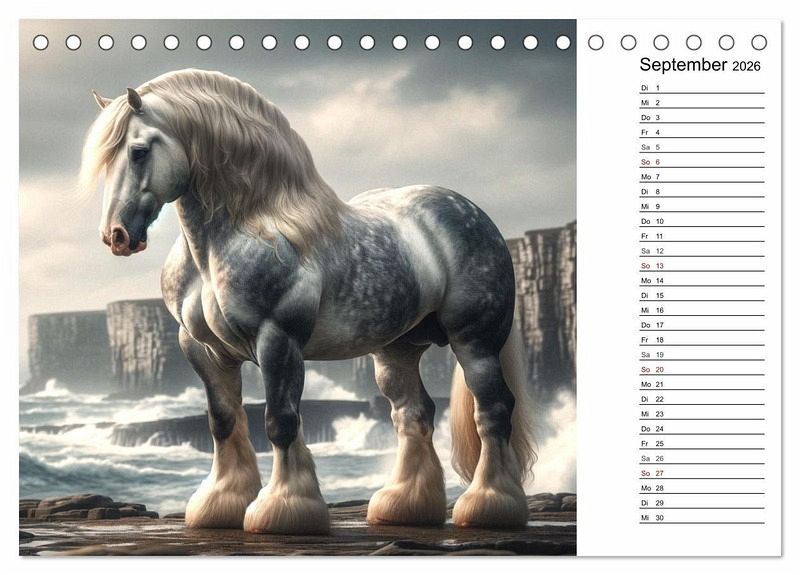Click the Fr 18 date line
The height and width of the screenshot is (575, 800).
[x=701, y=340]
